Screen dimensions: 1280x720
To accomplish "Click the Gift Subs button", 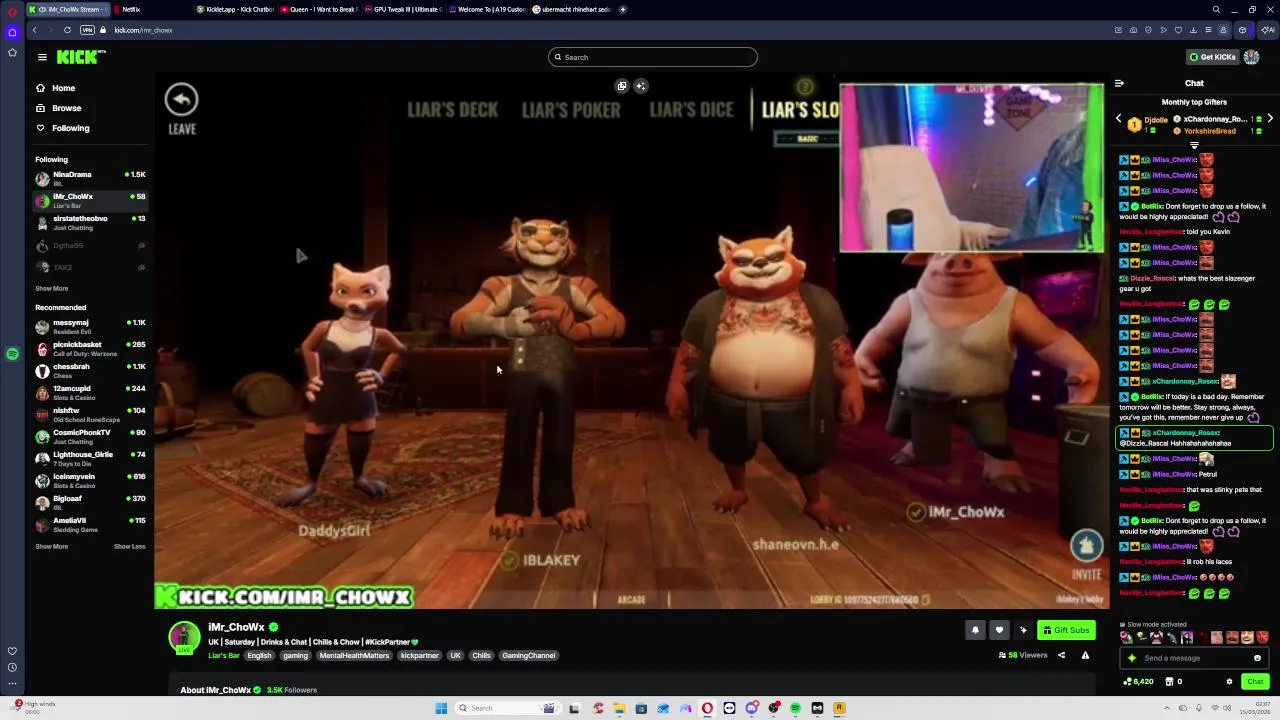I will coord(1066,630).
